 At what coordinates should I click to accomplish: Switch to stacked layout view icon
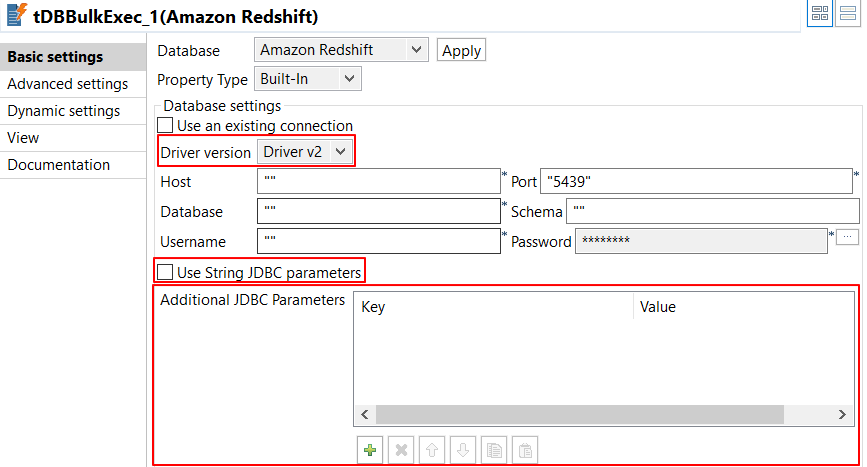(x=850, y=14)
